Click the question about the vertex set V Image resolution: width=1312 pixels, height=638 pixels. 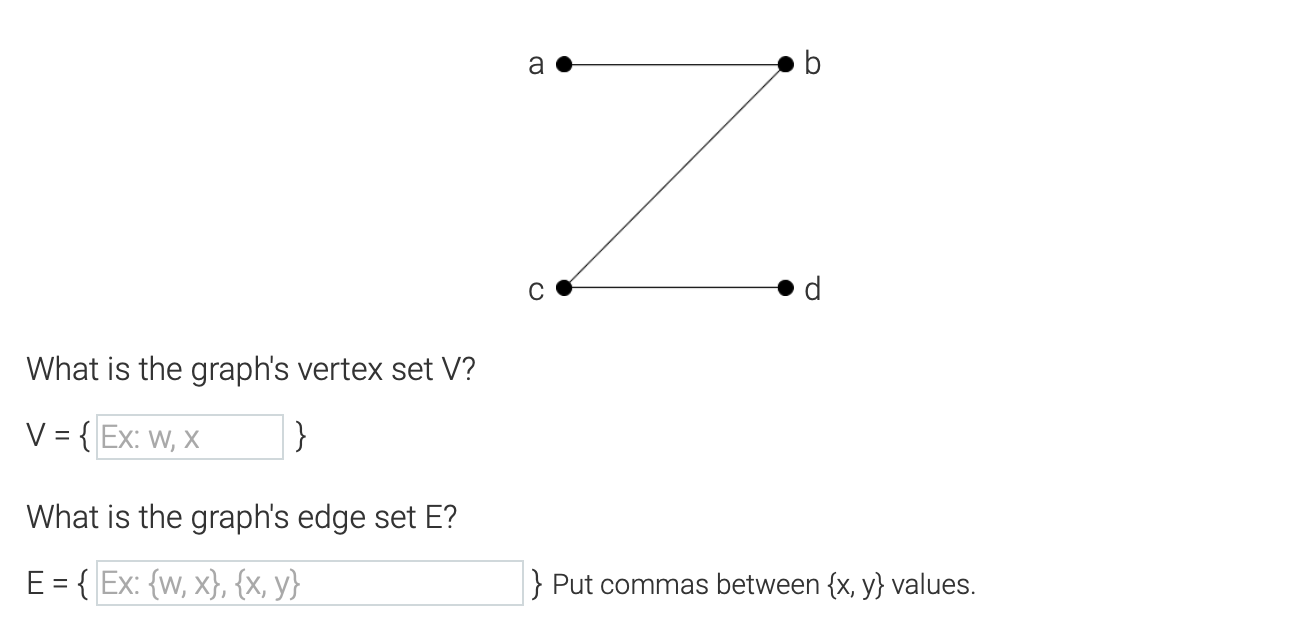click(x=252, y=369)
